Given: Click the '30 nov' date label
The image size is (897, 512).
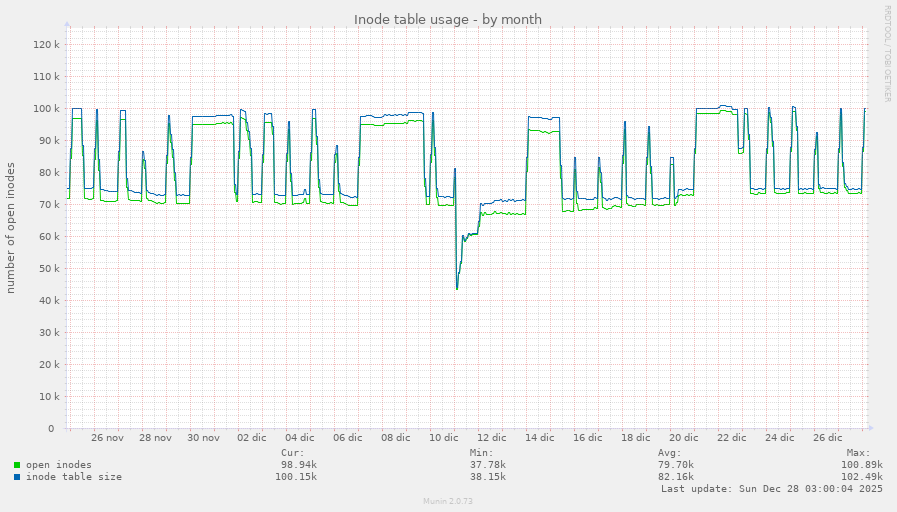Looking at the screenshot, I should pyautogui.click(x=203, y=438).
